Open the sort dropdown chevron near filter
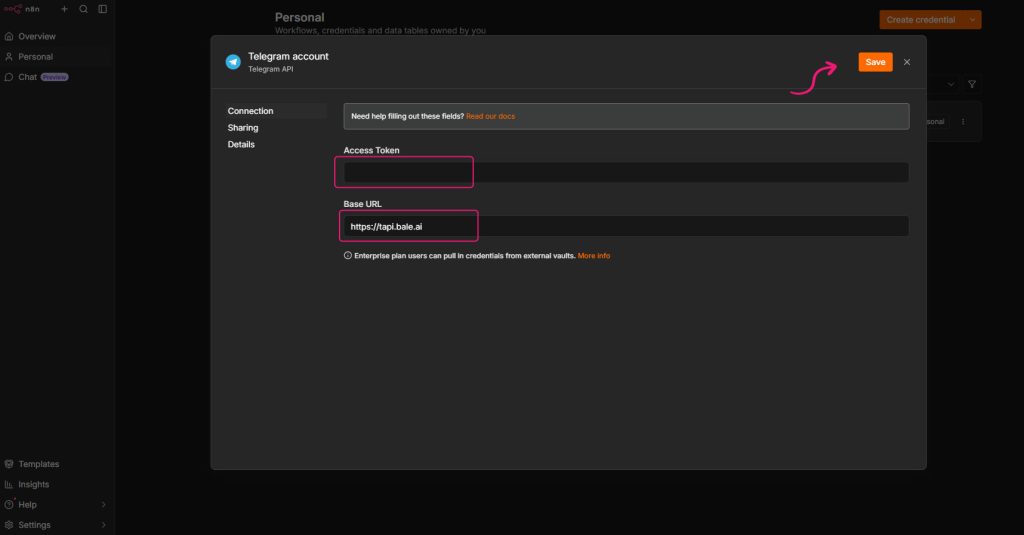1024x535 pixels. pyautogui.click(x=951, y=84)
